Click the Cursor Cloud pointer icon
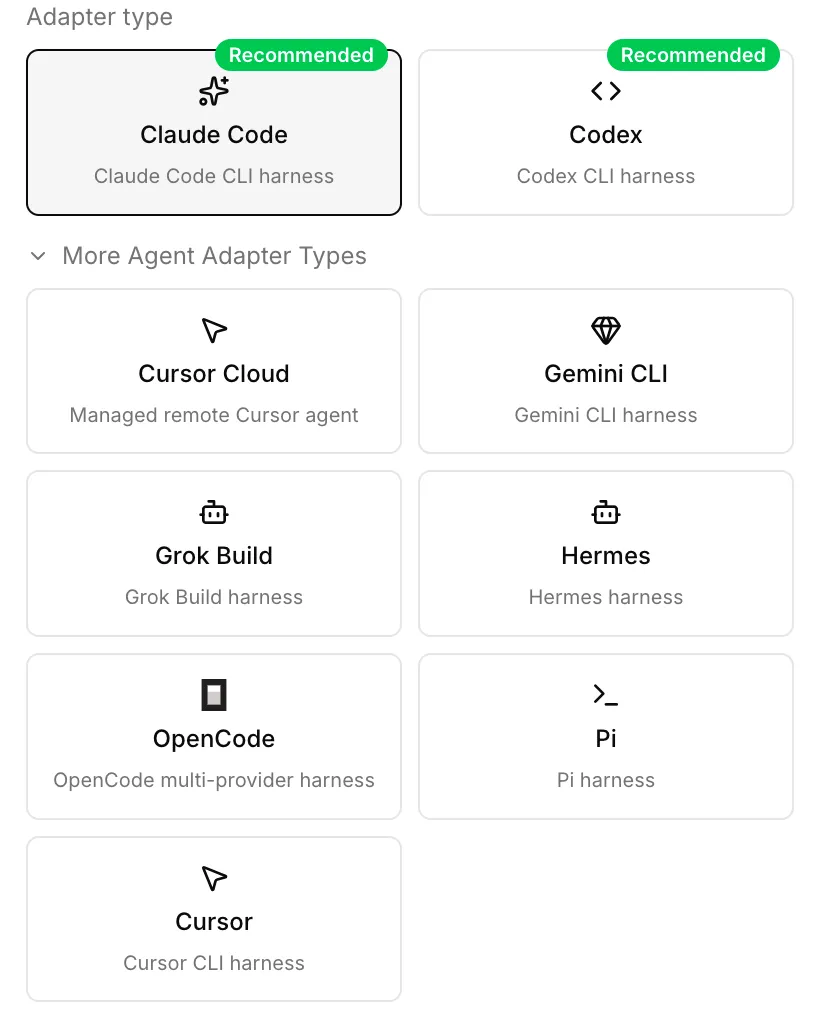This screenshot has height=1014, width=834. (214, 330)
